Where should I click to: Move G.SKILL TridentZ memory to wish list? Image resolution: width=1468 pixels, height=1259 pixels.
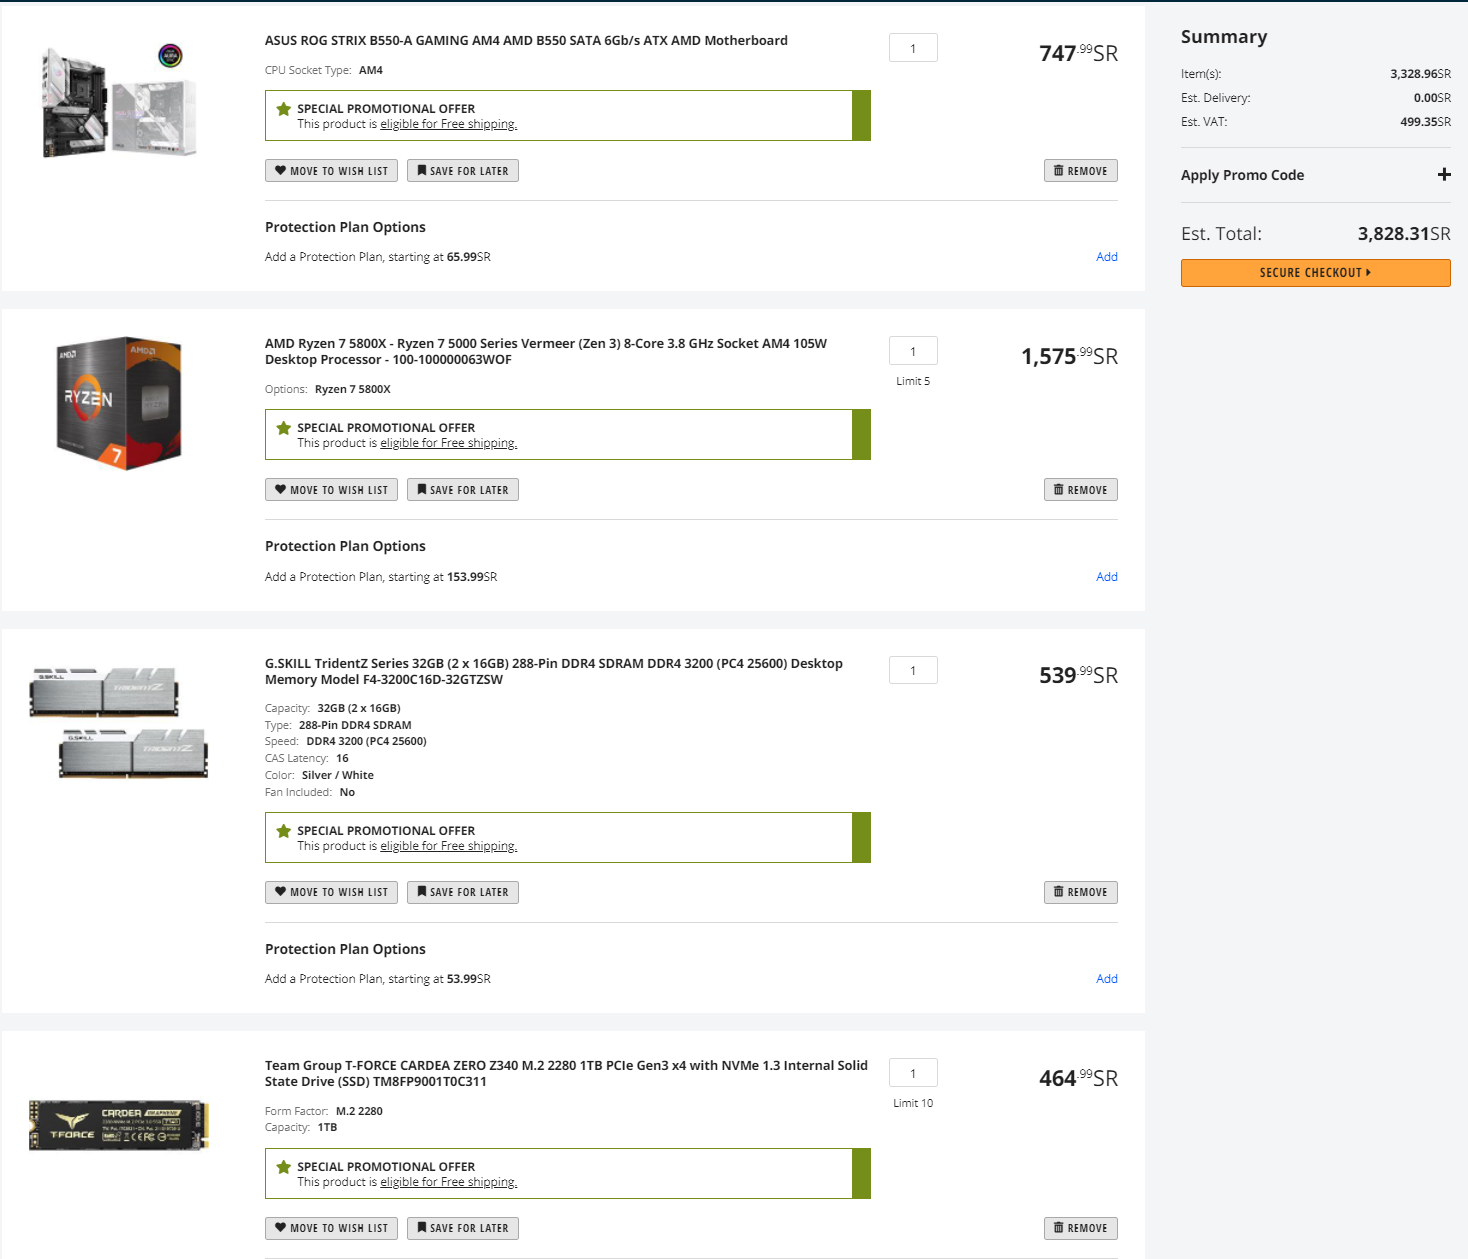(331, 892)
